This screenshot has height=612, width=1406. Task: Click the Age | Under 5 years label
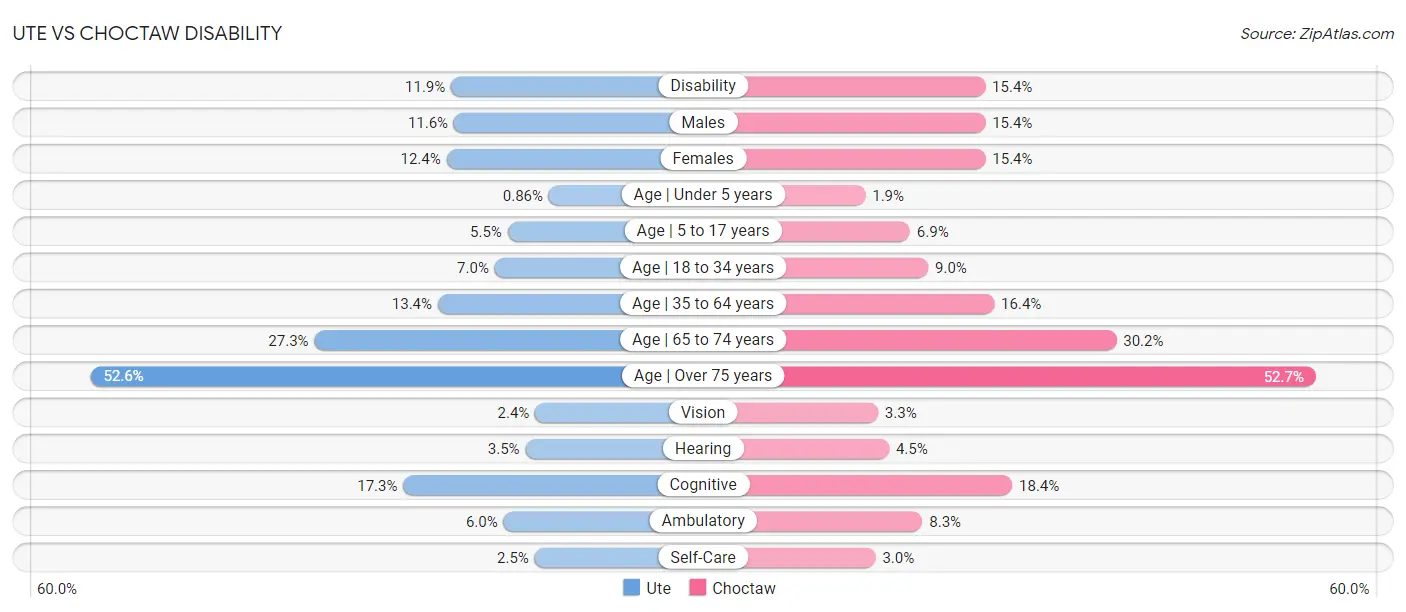703,194
